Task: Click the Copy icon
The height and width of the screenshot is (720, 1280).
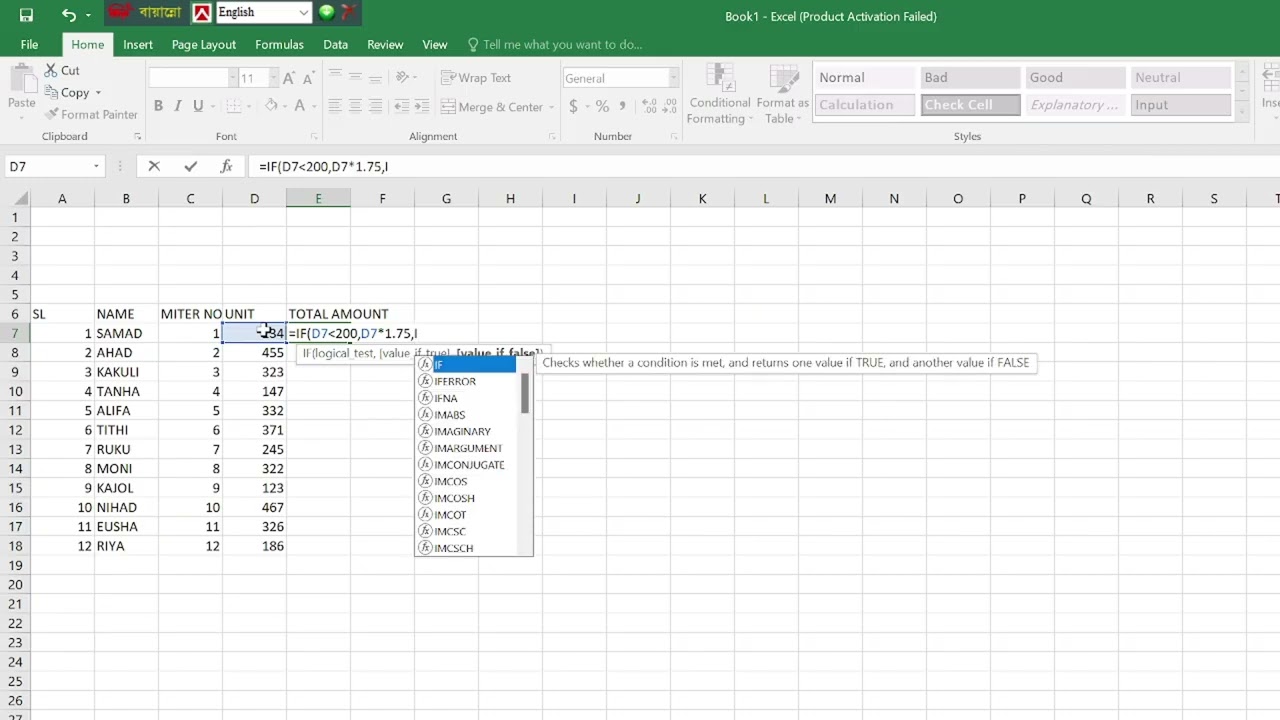Action: (x=51, y=93)
